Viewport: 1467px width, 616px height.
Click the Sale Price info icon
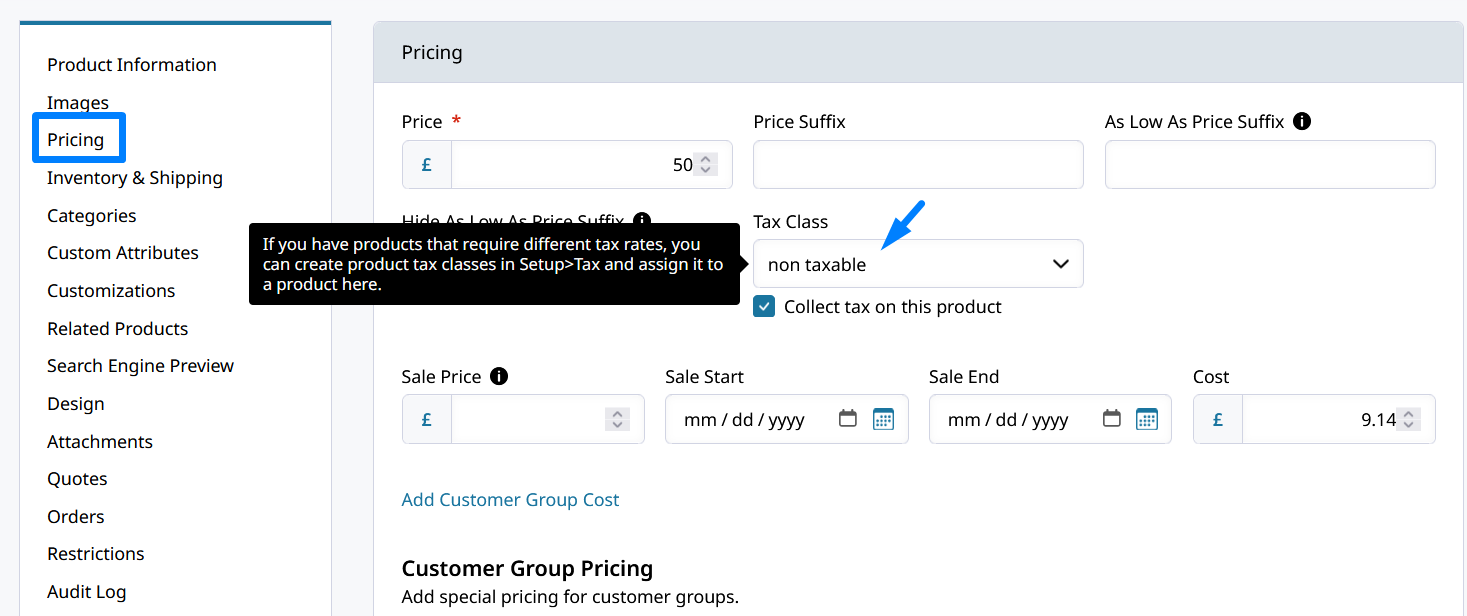point(498,377)
